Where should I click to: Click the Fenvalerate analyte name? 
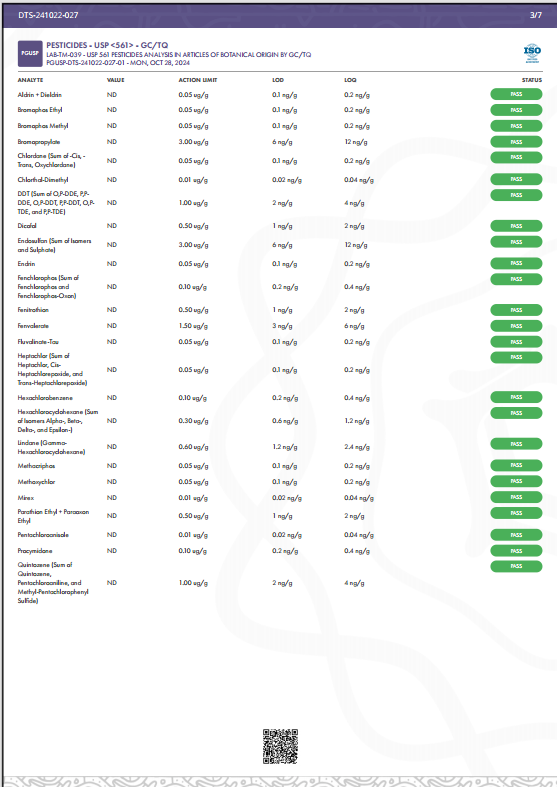33,326
